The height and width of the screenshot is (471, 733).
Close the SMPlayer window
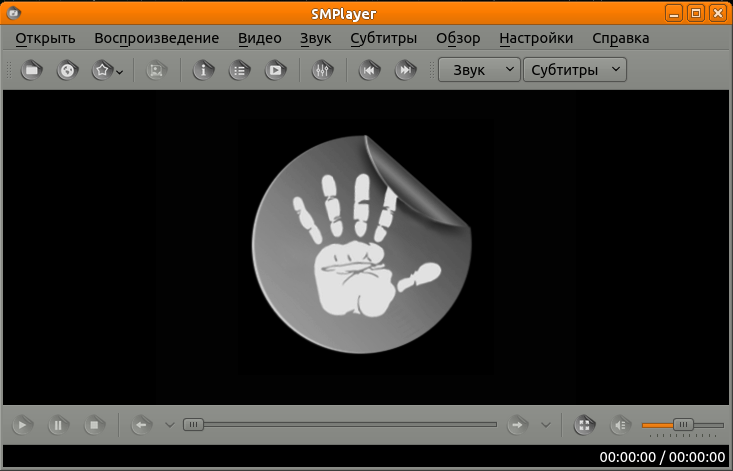point(718,13)
